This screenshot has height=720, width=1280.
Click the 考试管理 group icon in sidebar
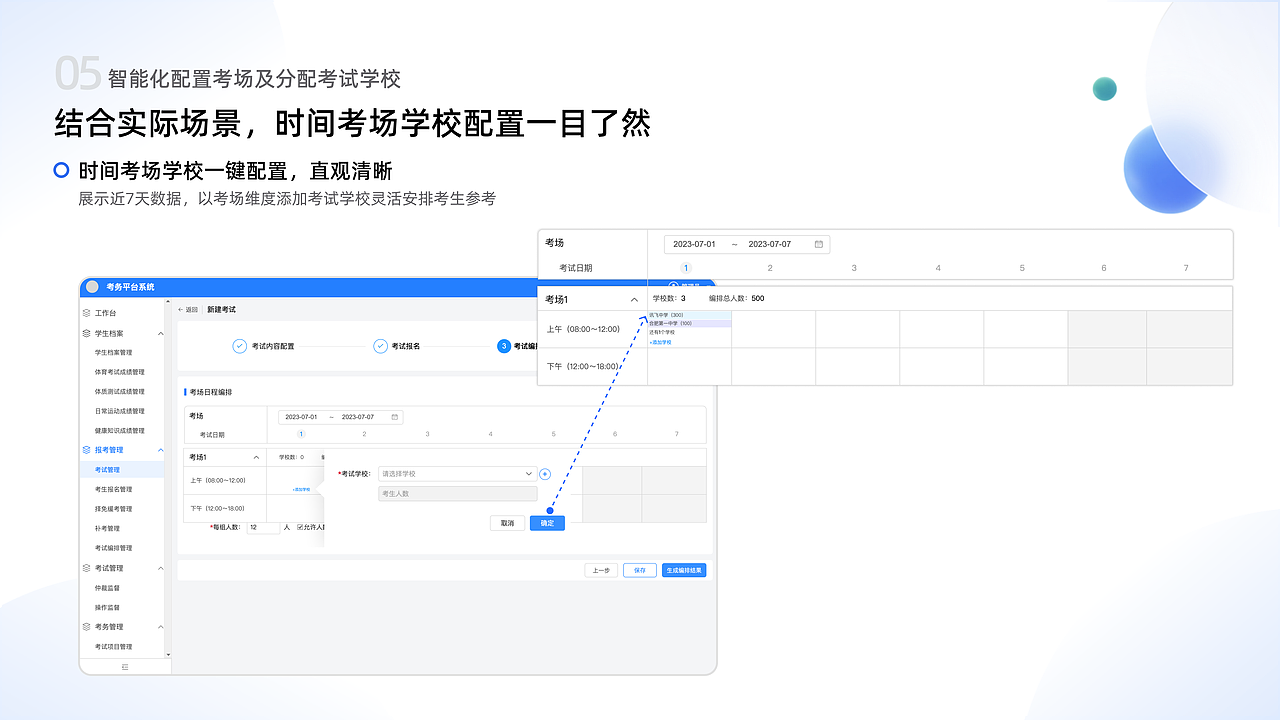point(87,566)
